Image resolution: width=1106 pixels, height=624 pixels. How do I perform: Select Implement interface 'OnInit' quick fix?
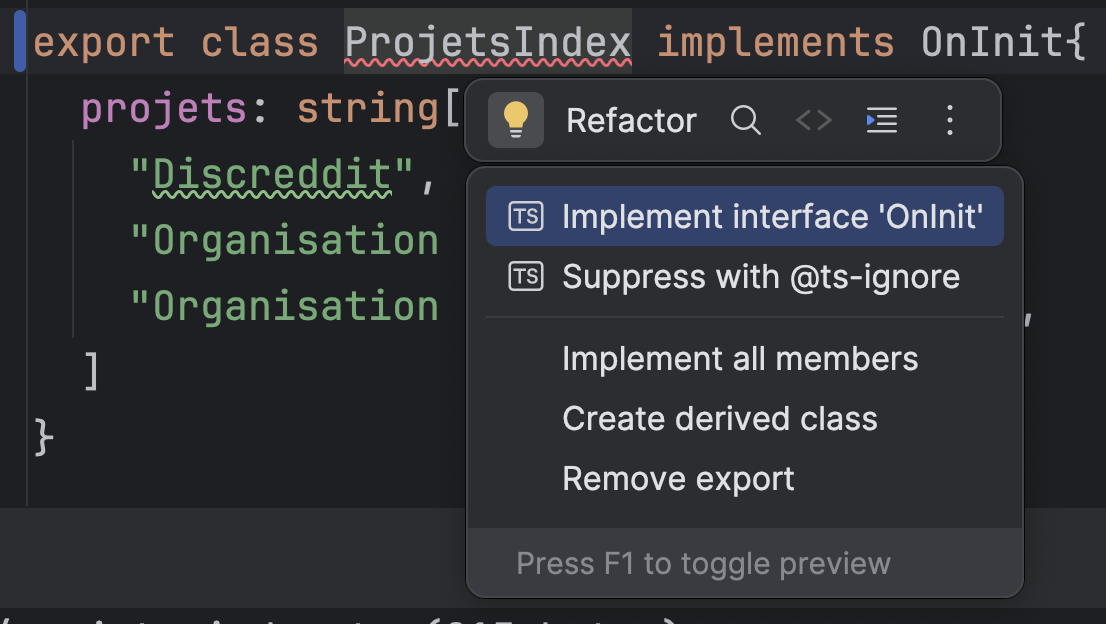coord(772,217)
